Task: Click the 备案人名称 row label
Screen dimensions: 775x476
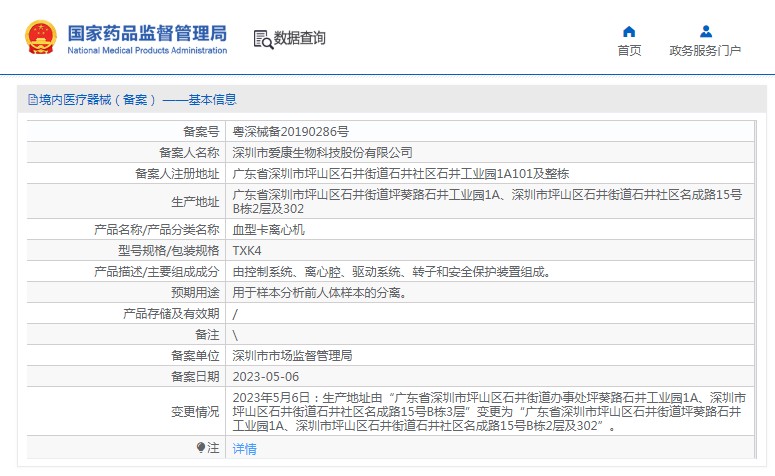Action: pyautogui.click(x=189, y=153)
